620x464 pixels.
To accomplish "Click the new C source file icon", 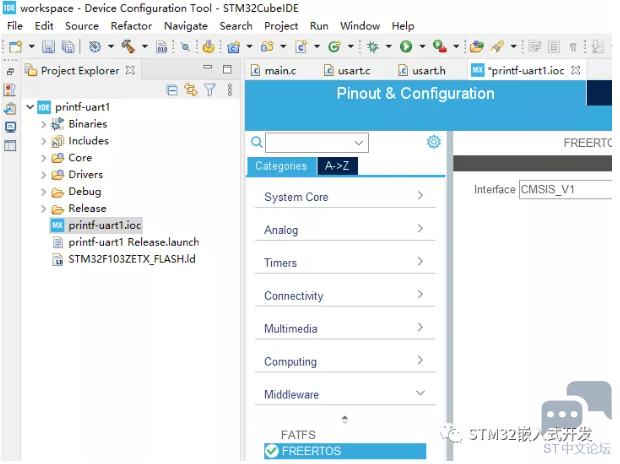I will pos(301,47).
